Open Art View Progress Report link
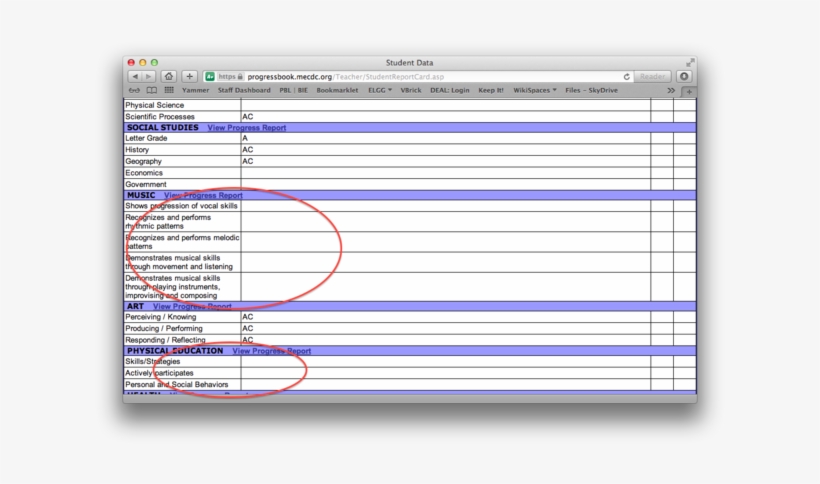Screen dimensions: 820x484 coord(192,306)
